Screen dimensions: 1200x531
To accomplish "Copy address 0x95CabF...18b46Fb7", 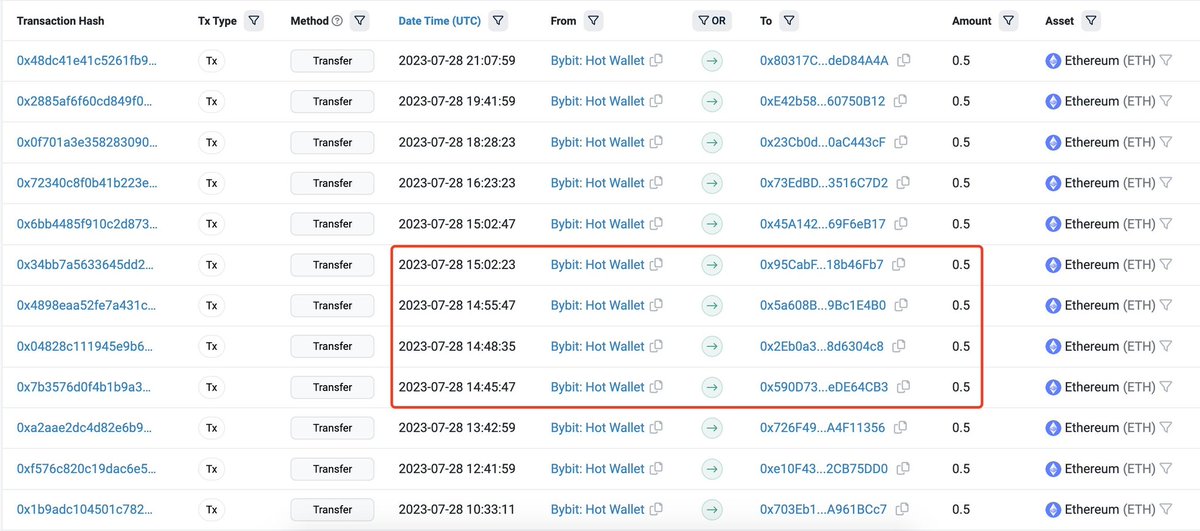I will click(x=899, y=264).
